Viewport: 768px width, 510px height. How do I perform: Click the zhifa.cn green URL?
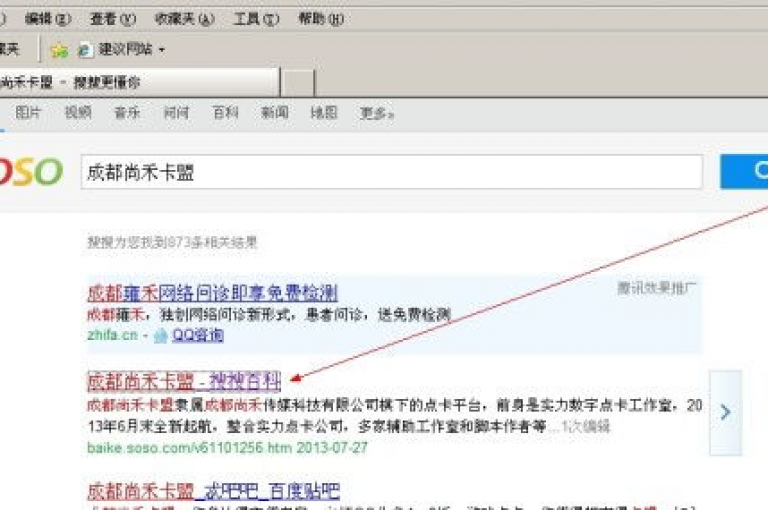tap(112, 335)
